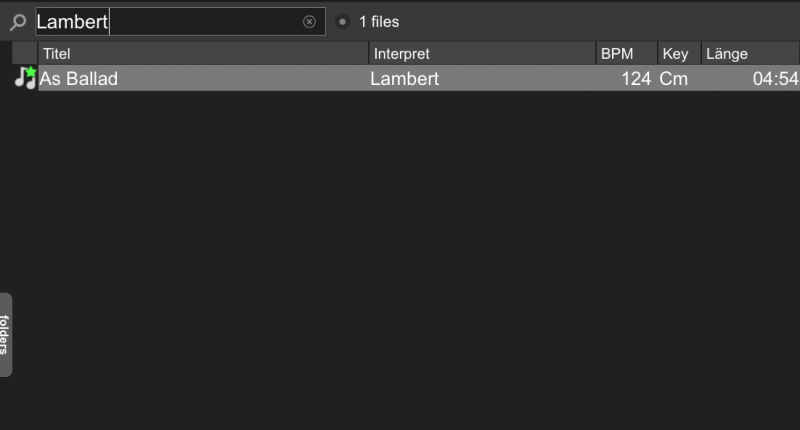This screenshot has height=430, width=800.
Task: Click the 04:54 track length
Action: point(776,79)
